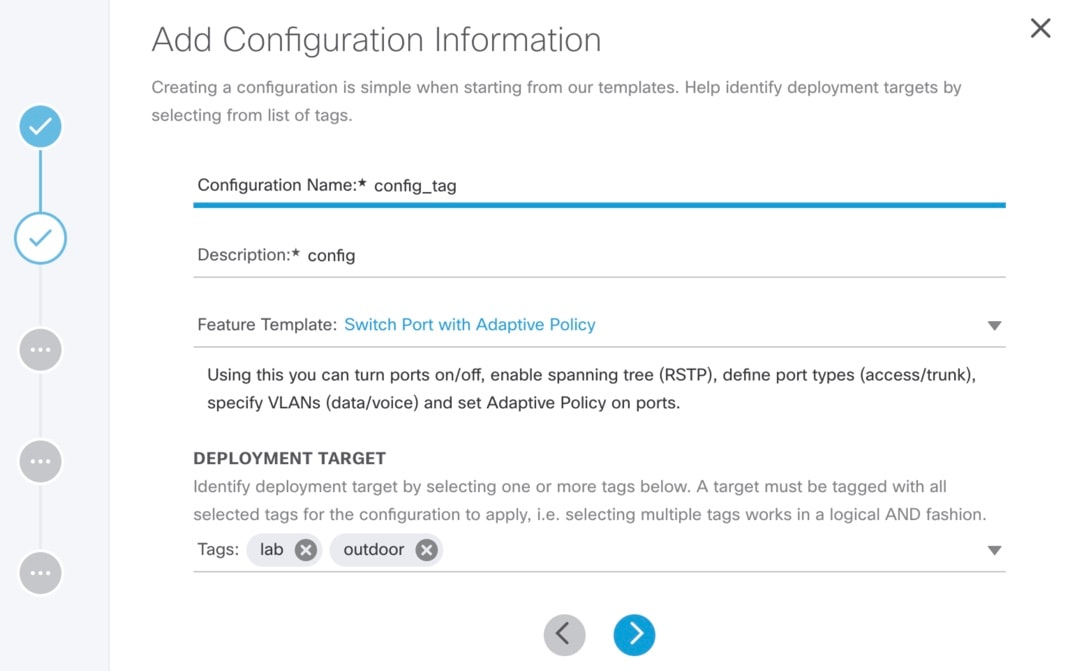Click the outdoor tag chip

pos(386,550)
